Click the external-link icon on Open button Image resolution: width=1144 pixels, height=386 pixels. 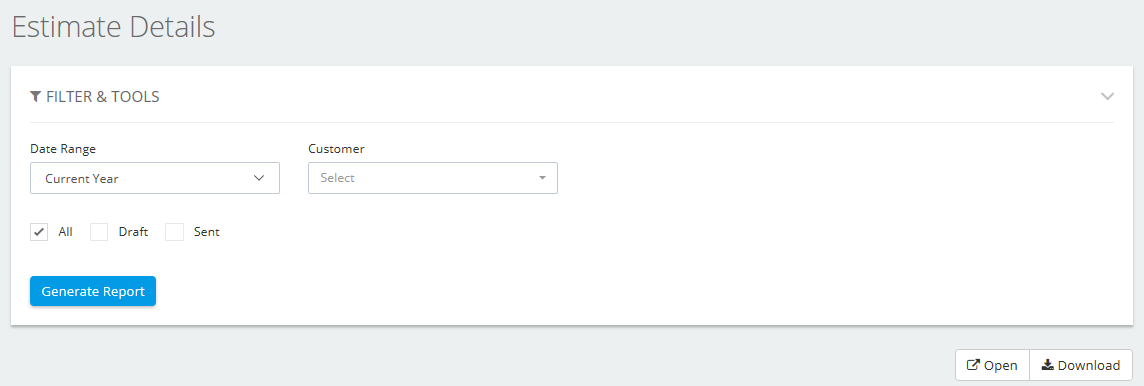[x=973, y=365]
